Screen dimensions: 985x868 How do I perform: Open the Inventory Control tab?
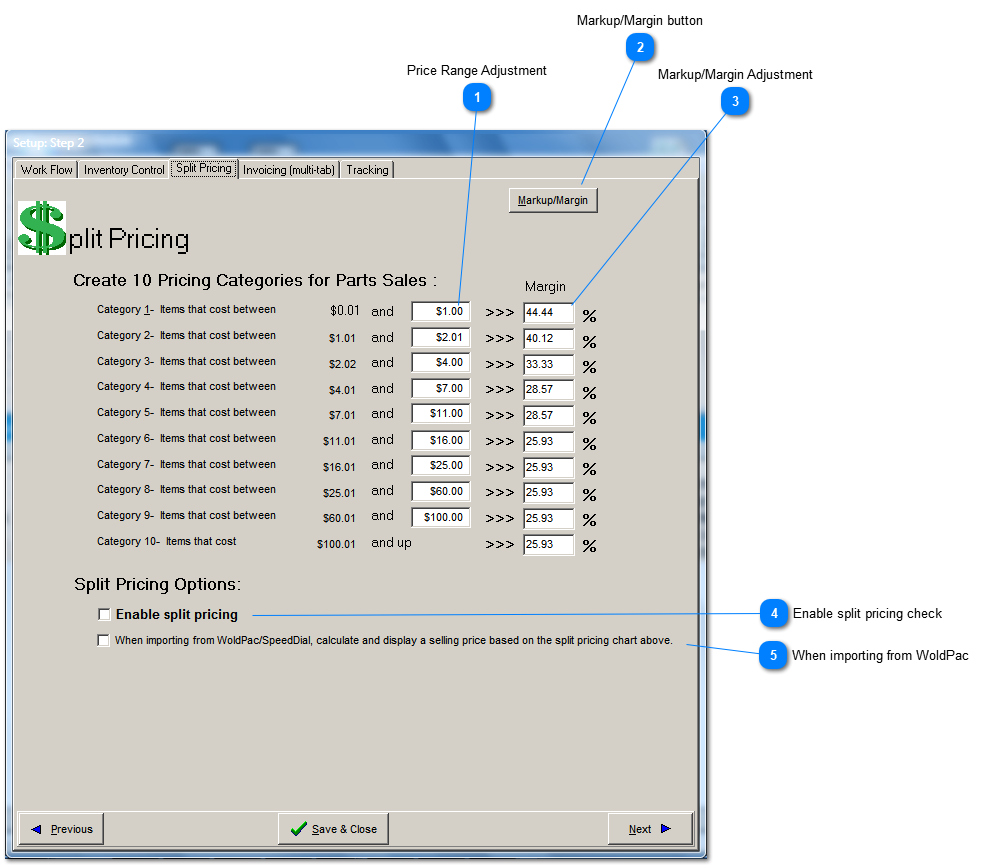point(124,170)
